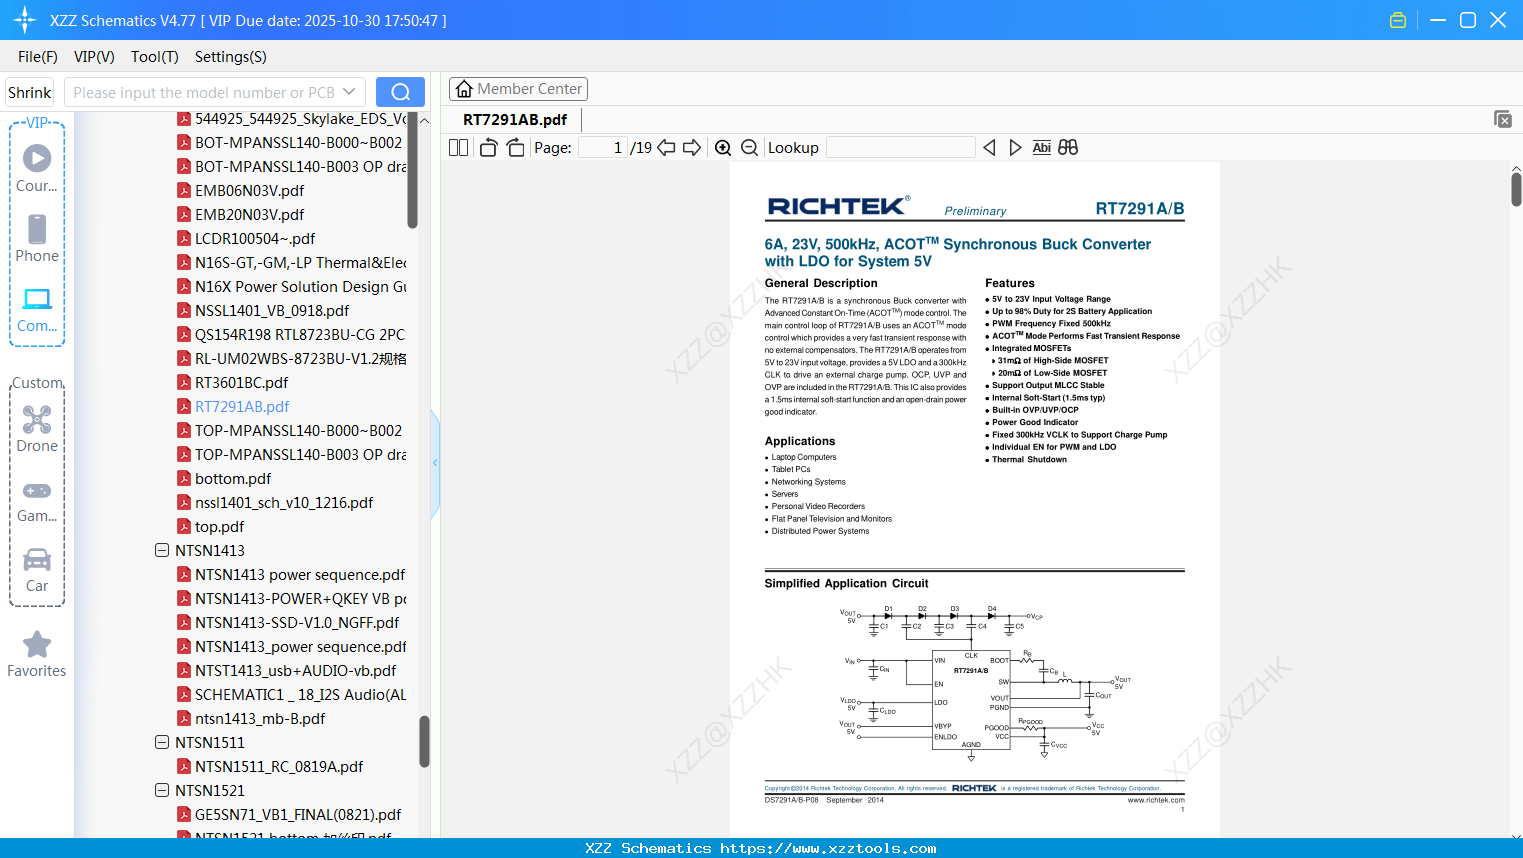Viewport: 1523px width, 858px height.
Task: Open the Favorites star
Action: point(37,655)
